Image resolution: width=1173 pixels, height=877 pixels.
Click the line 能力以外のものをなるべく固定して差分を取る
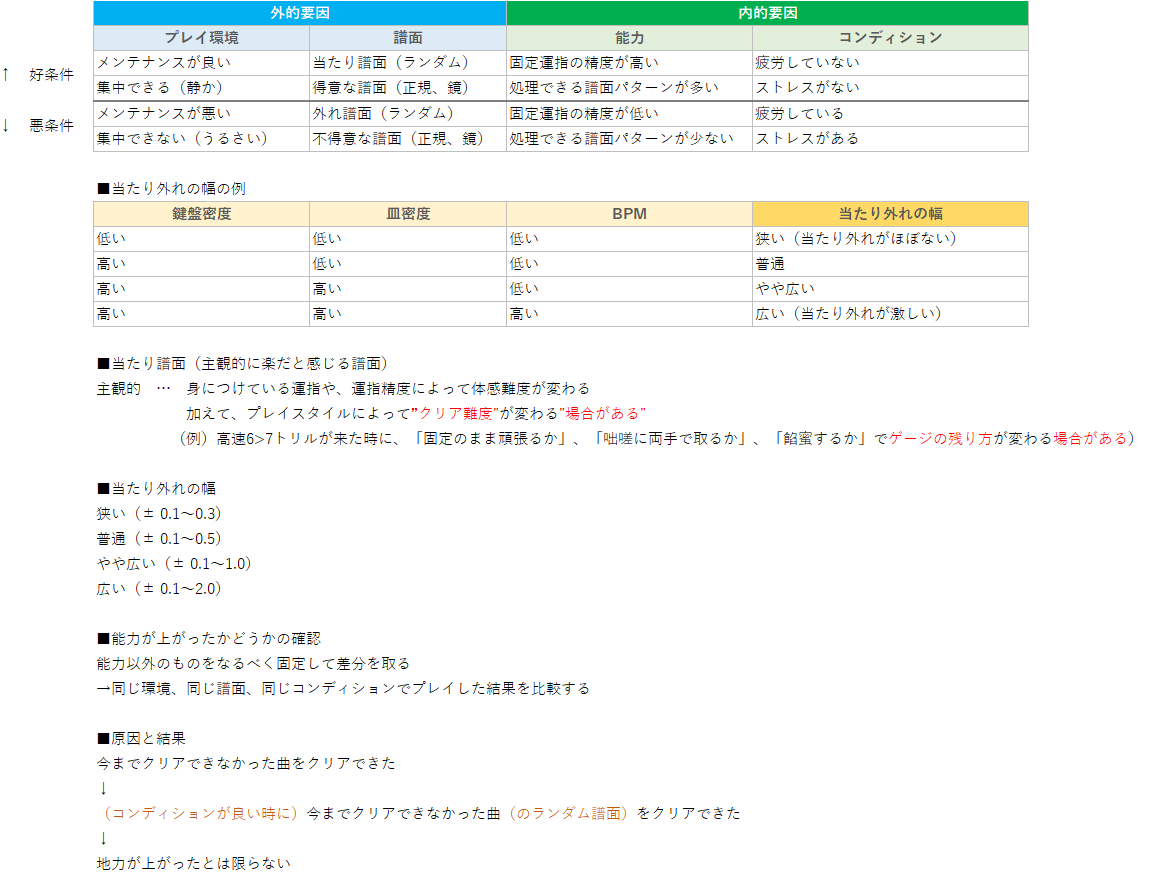click(254, 664)
